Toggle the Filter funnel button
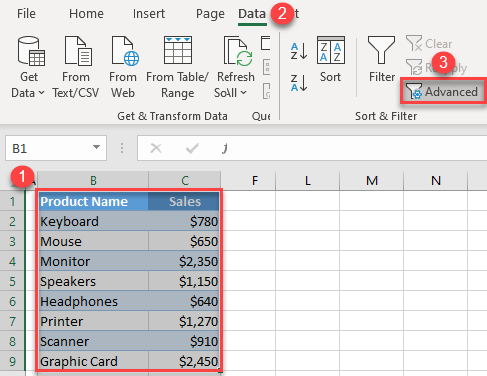The height and width of the screenshot is (376, 487). click(381, 60)
